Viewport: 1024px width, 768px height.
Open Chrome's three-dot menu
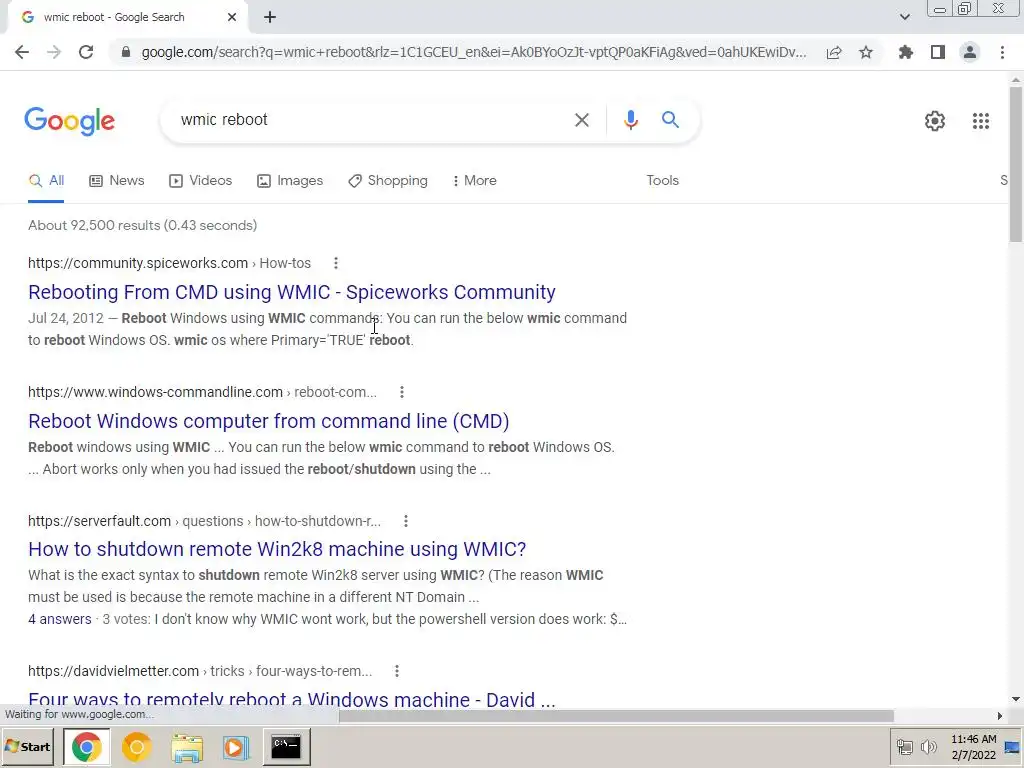tap(1002, 52)
